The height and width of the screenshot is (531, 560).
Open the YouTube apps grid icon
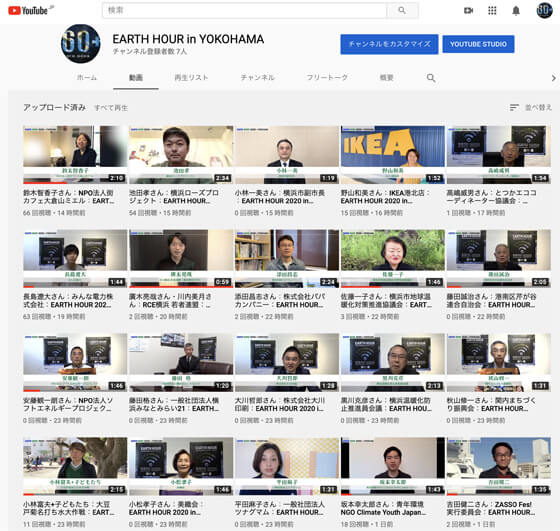492,11
